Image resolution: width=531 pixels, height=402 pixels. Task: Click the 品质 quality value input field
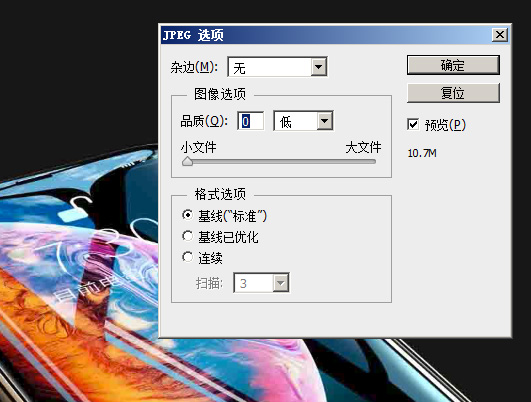pyautogui.click(x=251, y=121)
